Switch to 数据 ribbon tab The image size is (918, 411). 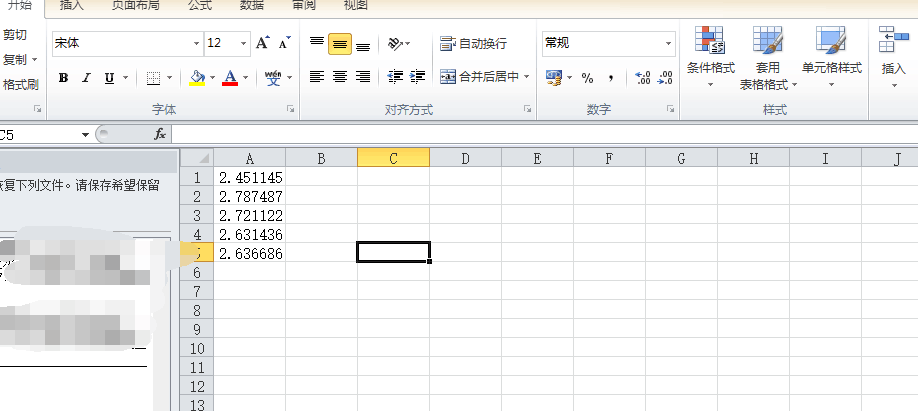point(252,6)
